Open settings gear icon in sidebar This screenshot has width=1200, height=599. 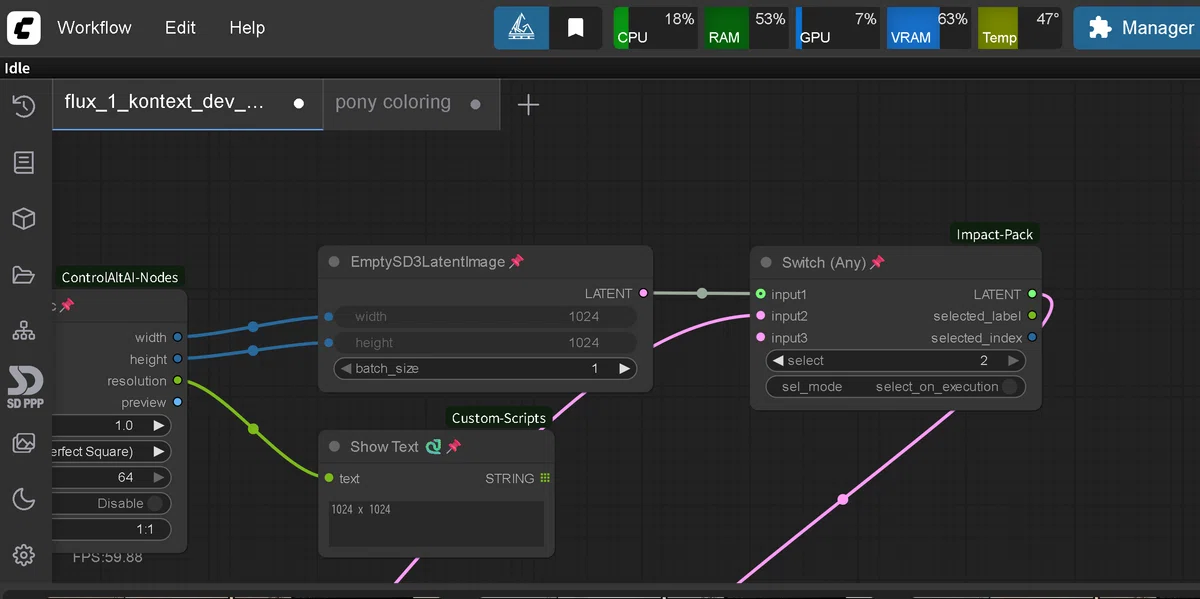(x=24, y=555)
